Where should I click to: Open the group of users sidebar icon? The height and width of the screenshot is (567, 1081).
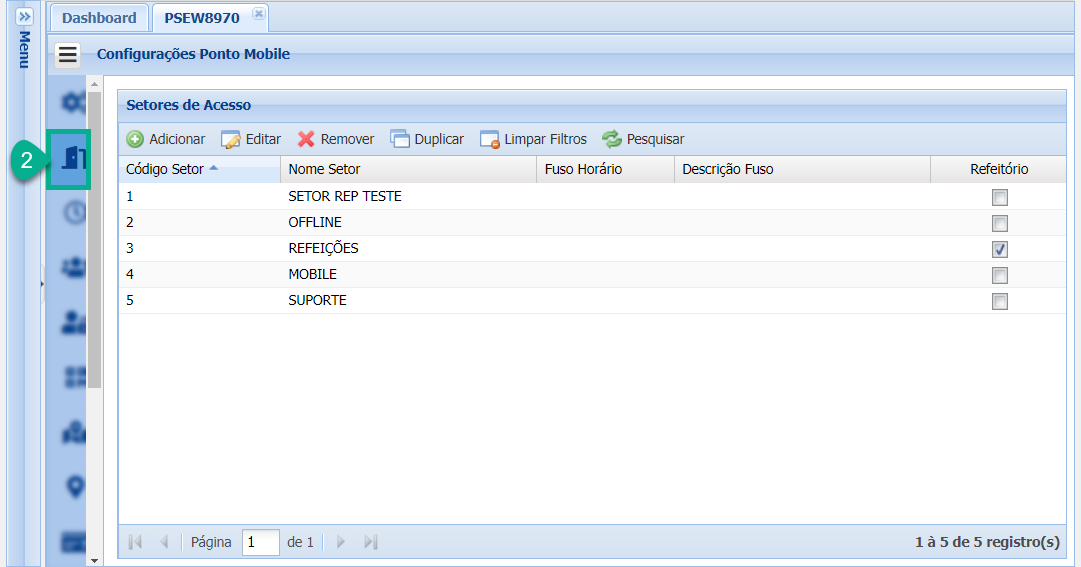click(74, 268)
